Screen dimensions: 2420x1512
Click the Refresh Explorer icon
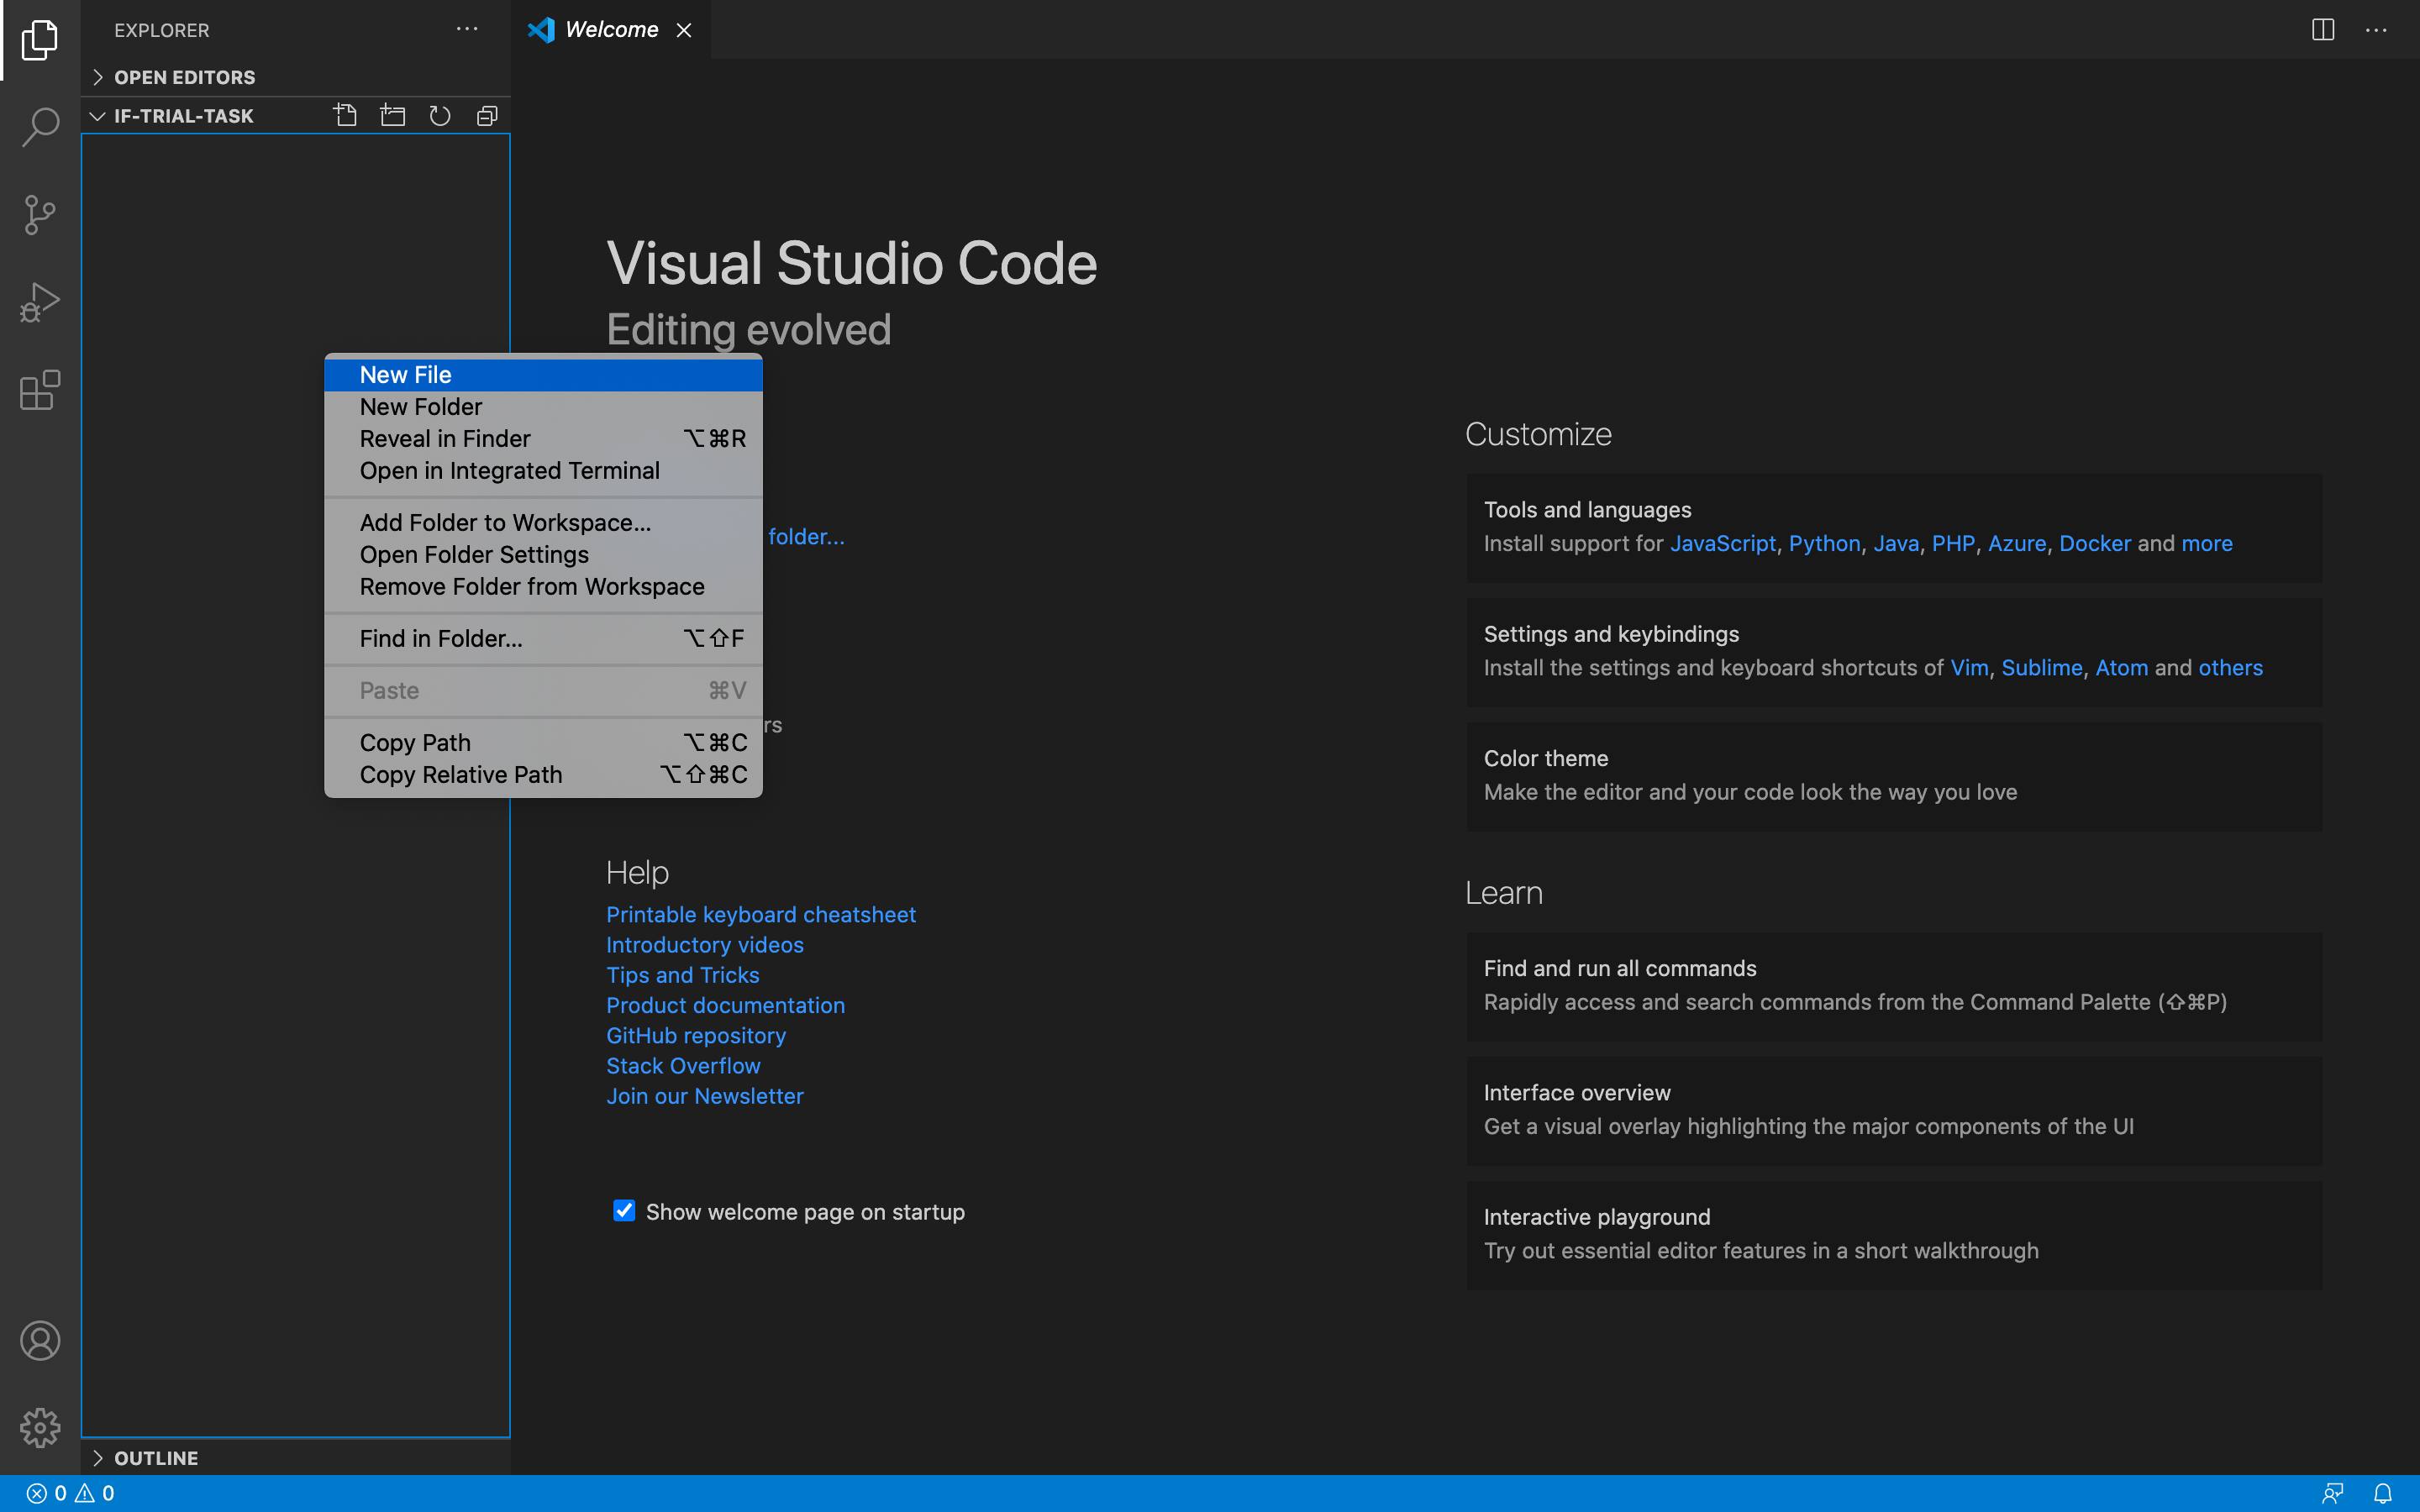coord(440,116)
